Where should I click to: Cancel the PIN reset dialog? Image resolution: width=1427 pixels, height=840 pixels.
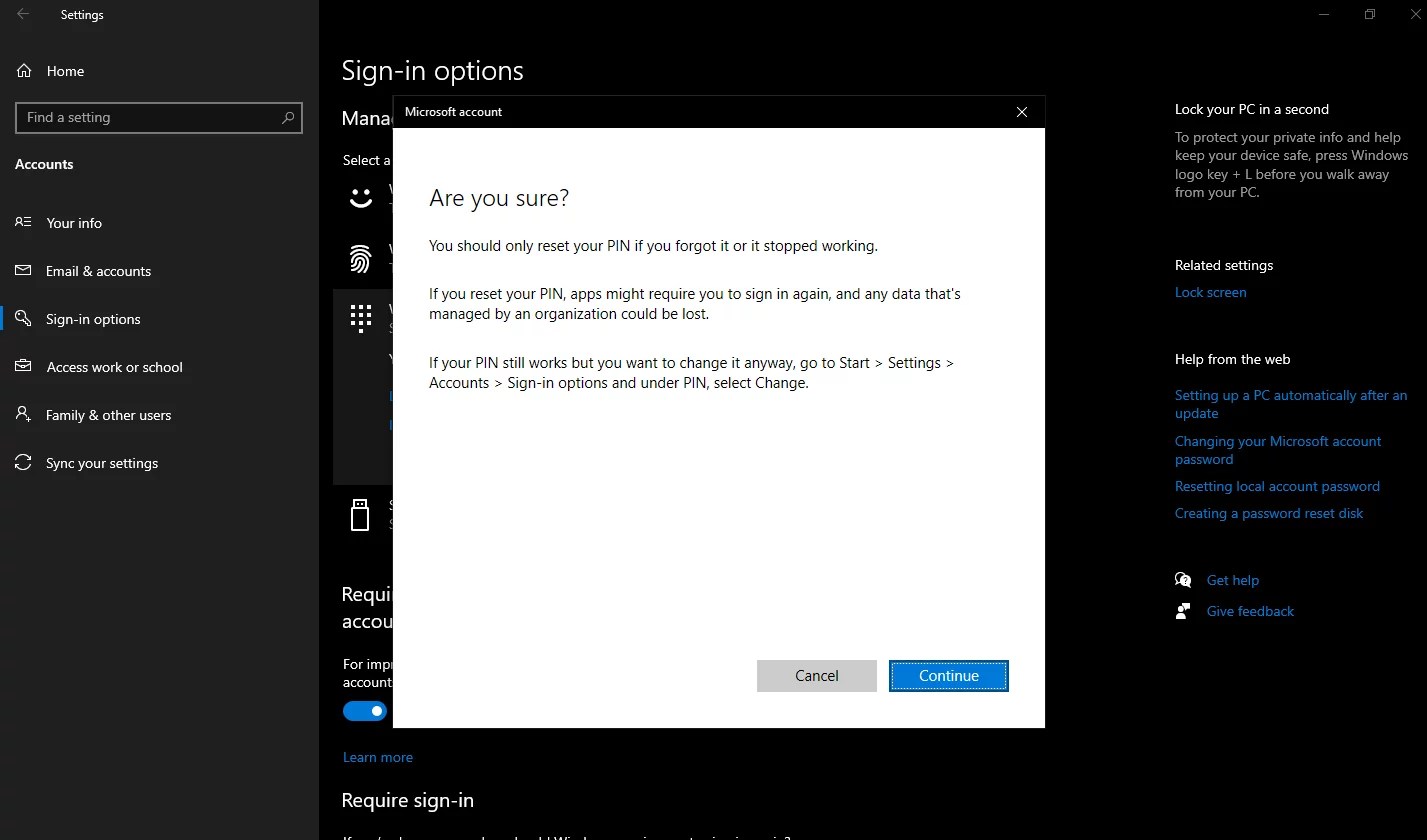pyautogui.click(x=816, y=675)
